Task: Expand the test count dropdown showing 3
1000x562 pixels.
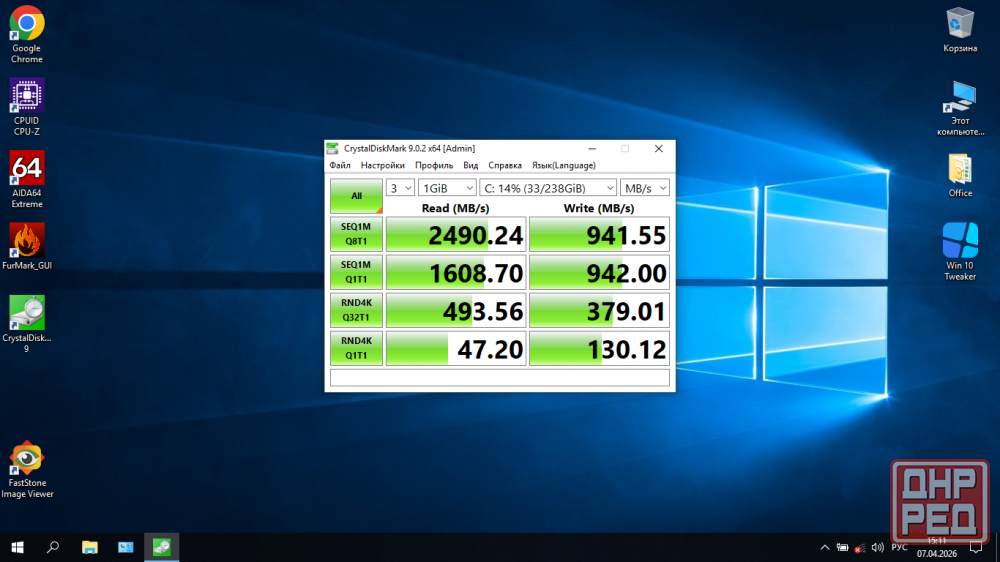Action: [400, 188]
